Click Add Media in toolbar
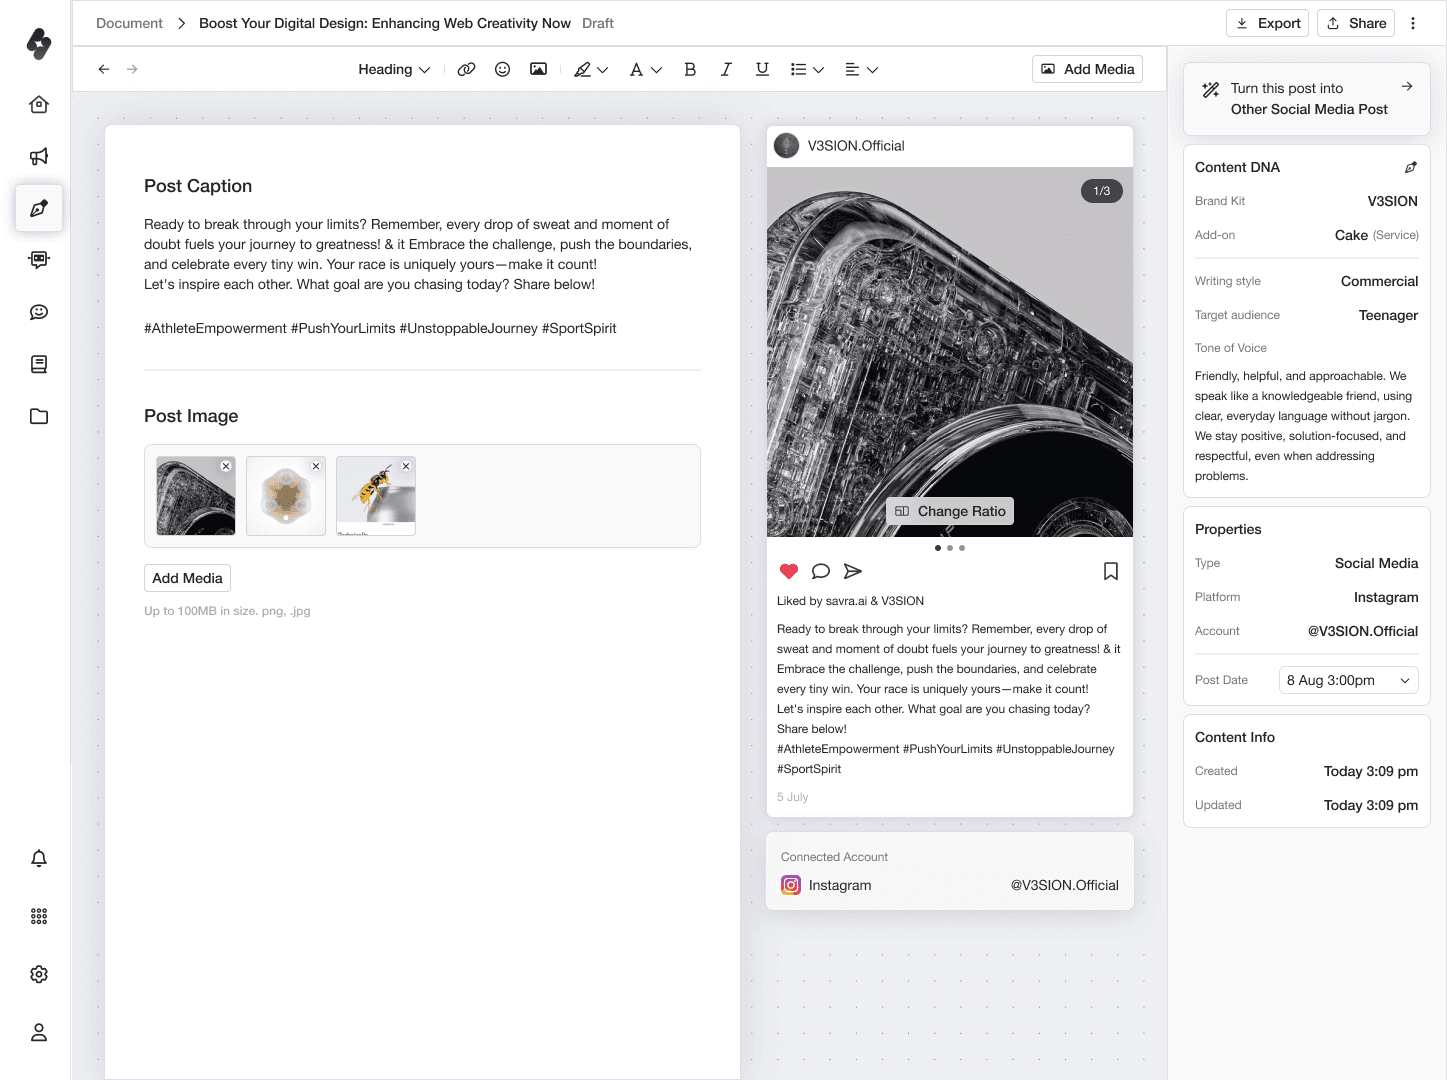The height and width of the screenshot is (1080, 1447). (x=1087, y=69)
